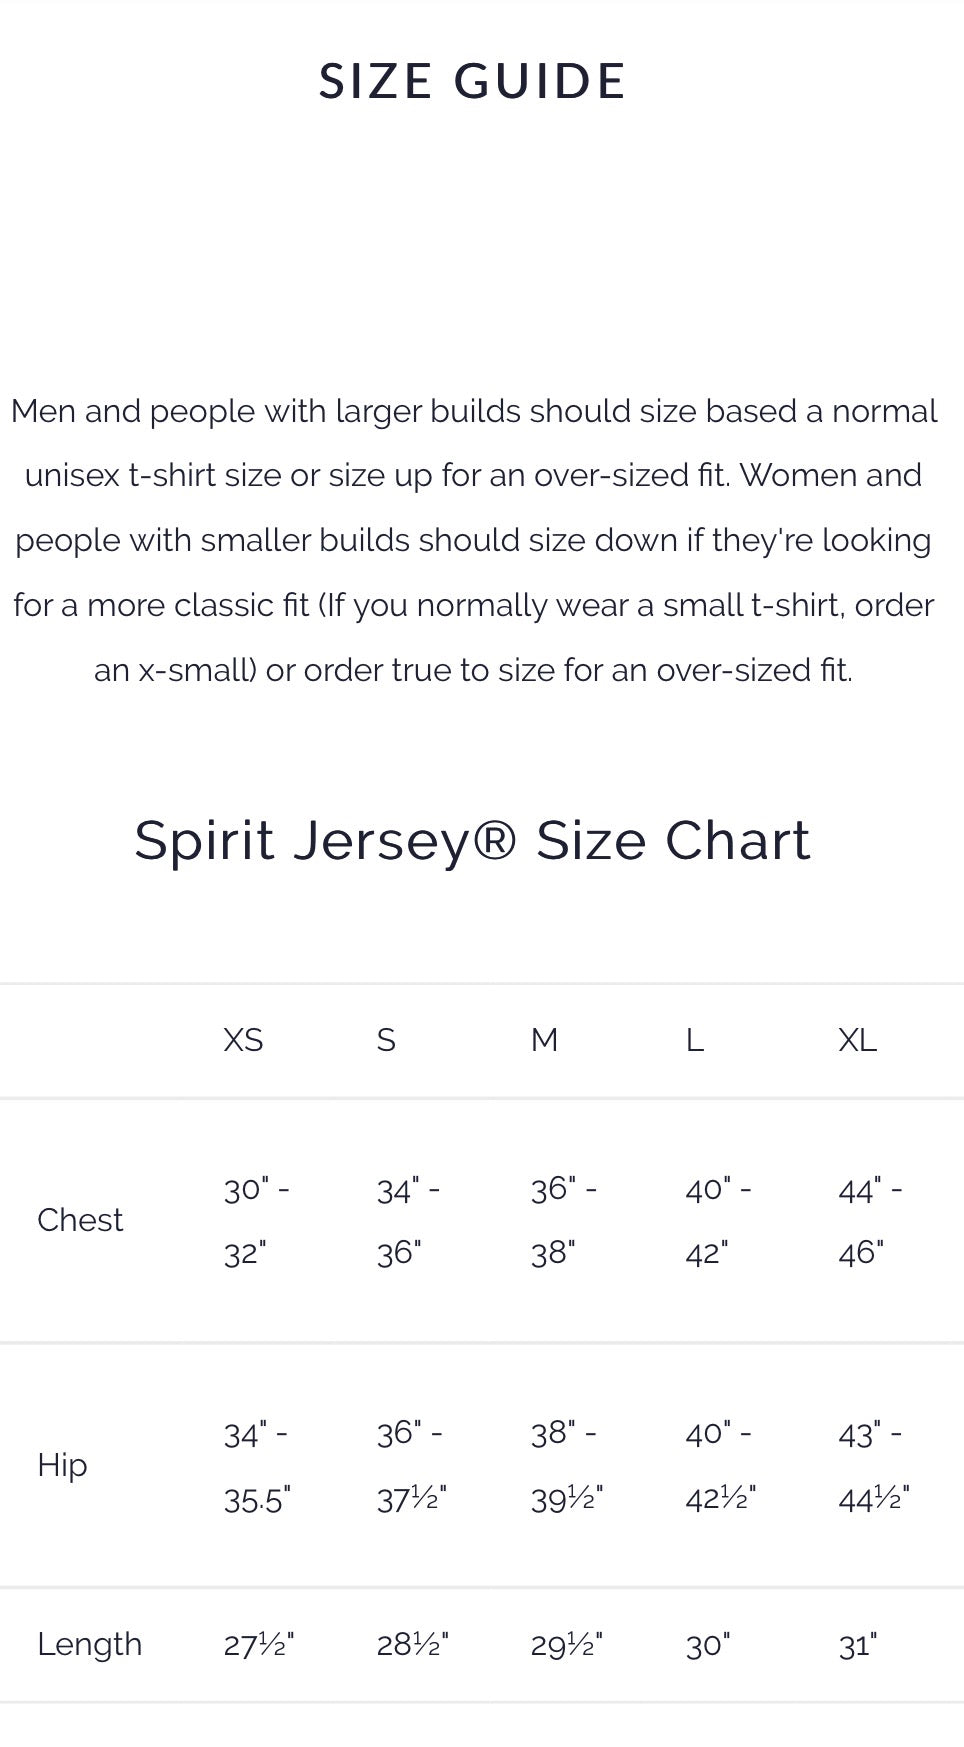Click S hip measurement 36" - 37½"
The height and width of the screenshot is (1747, 964).
point(411,1465)
